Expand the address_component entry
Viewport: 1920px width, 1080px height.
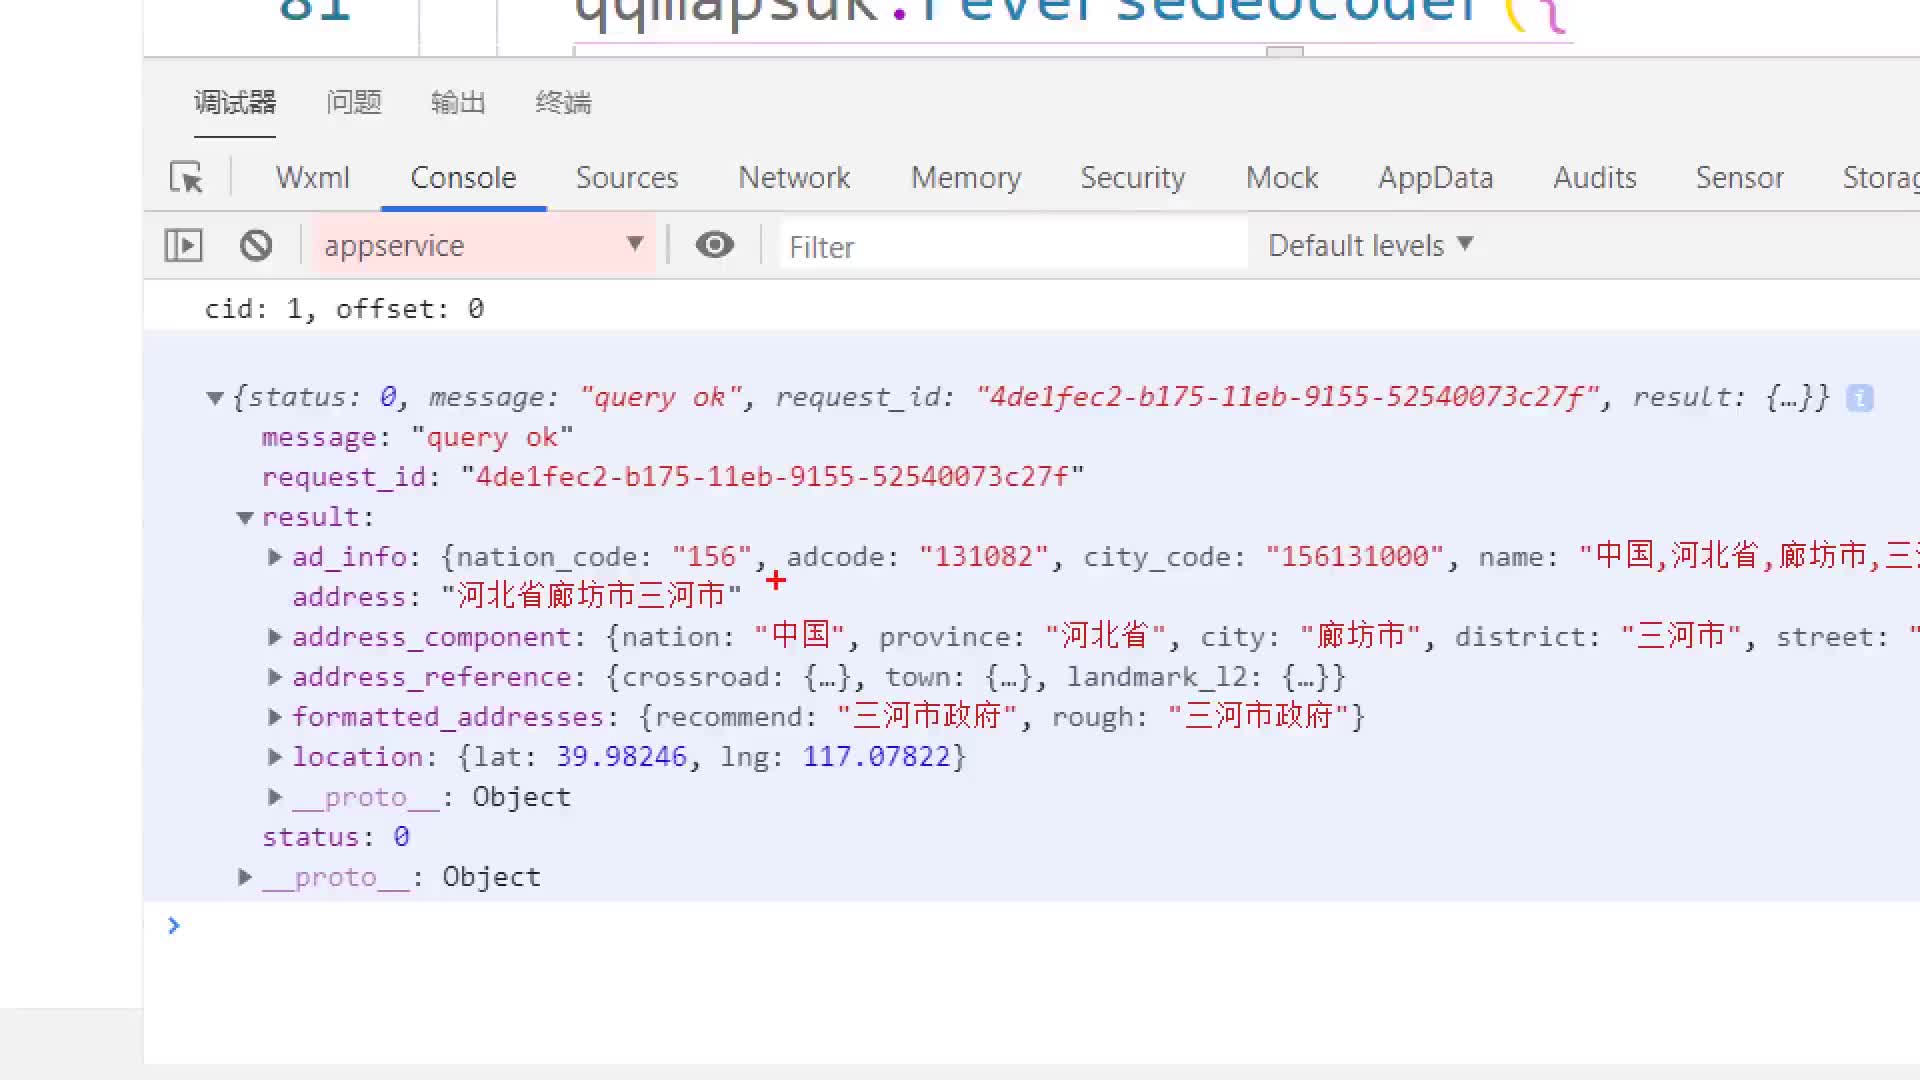pos(275,637)
